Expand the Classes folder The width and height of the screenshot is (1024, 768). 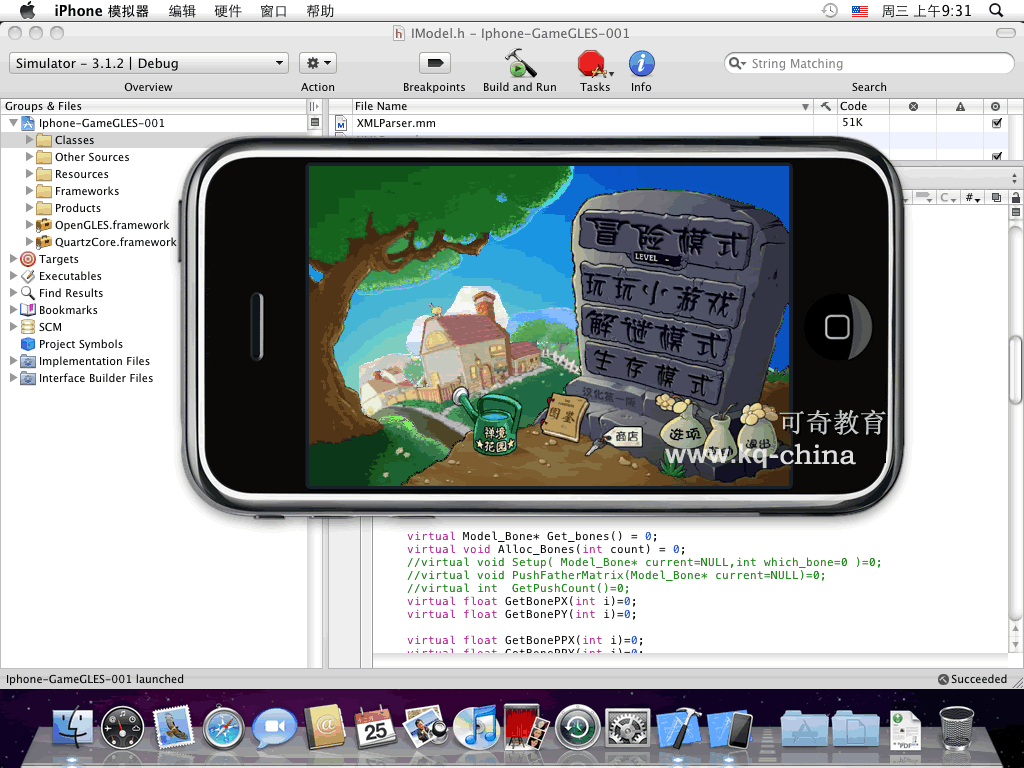click(x=30, y=140)
